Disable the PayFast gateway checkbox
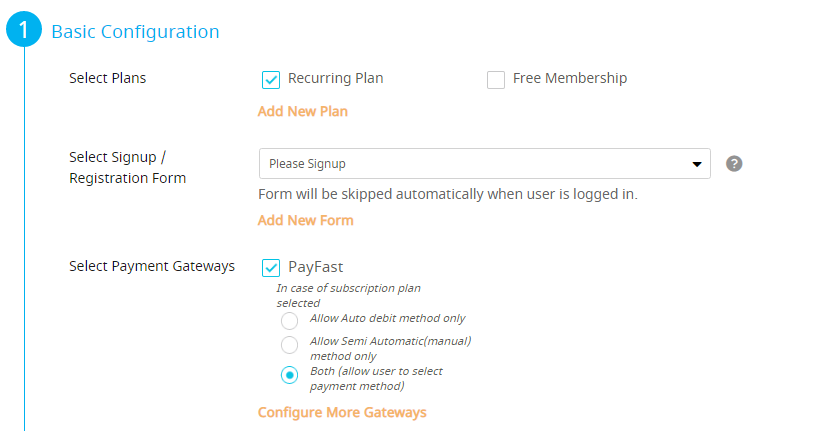This screenshot has width=831, height=431. (x=271, y=268)
